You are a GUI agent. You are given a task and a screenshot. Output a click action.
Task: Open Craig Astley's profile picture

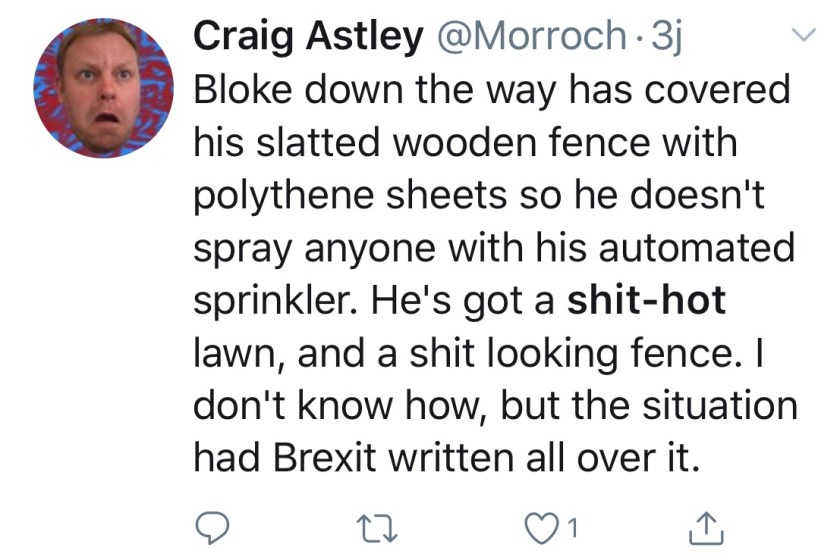[x=104, y=89]
